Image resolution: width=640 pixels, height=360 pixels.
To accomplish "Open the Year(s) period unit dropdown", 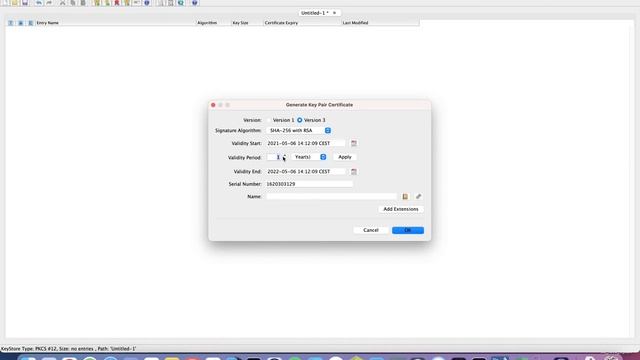I will click(x=310, y=157).
